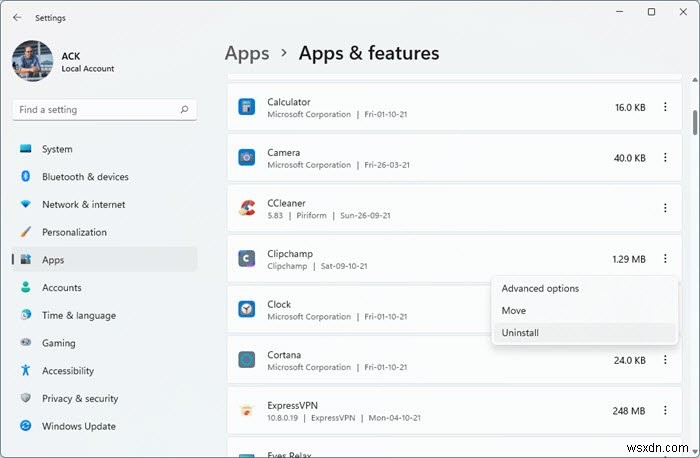Click the scrollbar up arrow
The image size is (700, 458).
(x=695, y=80)
